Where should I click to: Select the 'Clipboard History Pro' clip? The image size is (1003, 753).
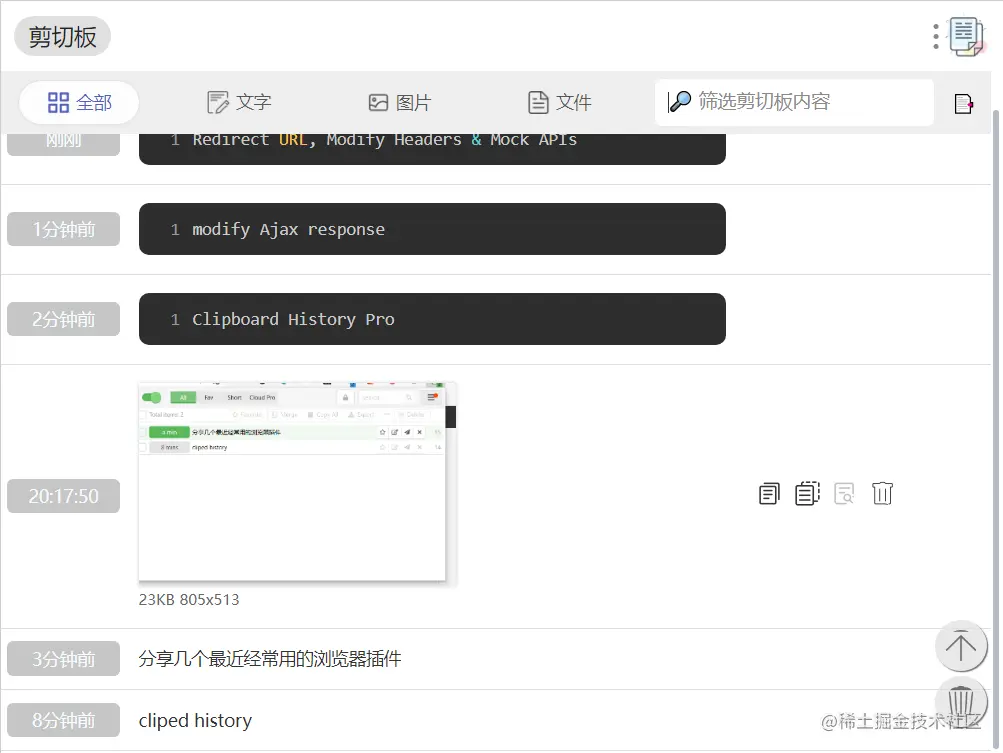432,319
